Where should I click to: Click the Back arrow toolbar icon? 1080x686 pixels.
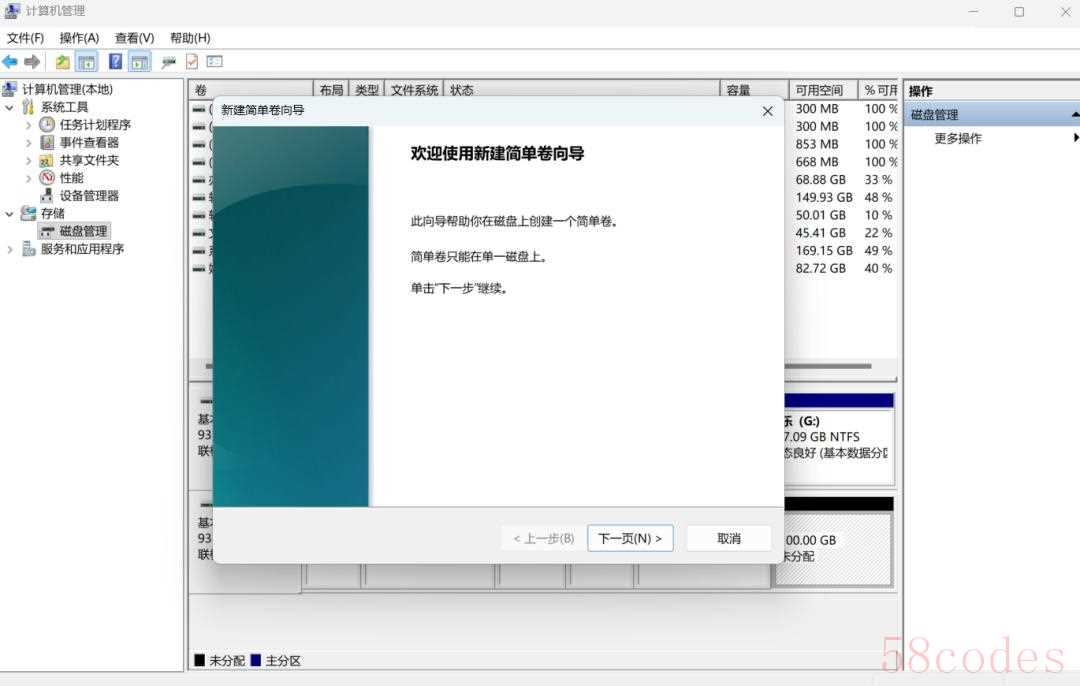[10, 62]
